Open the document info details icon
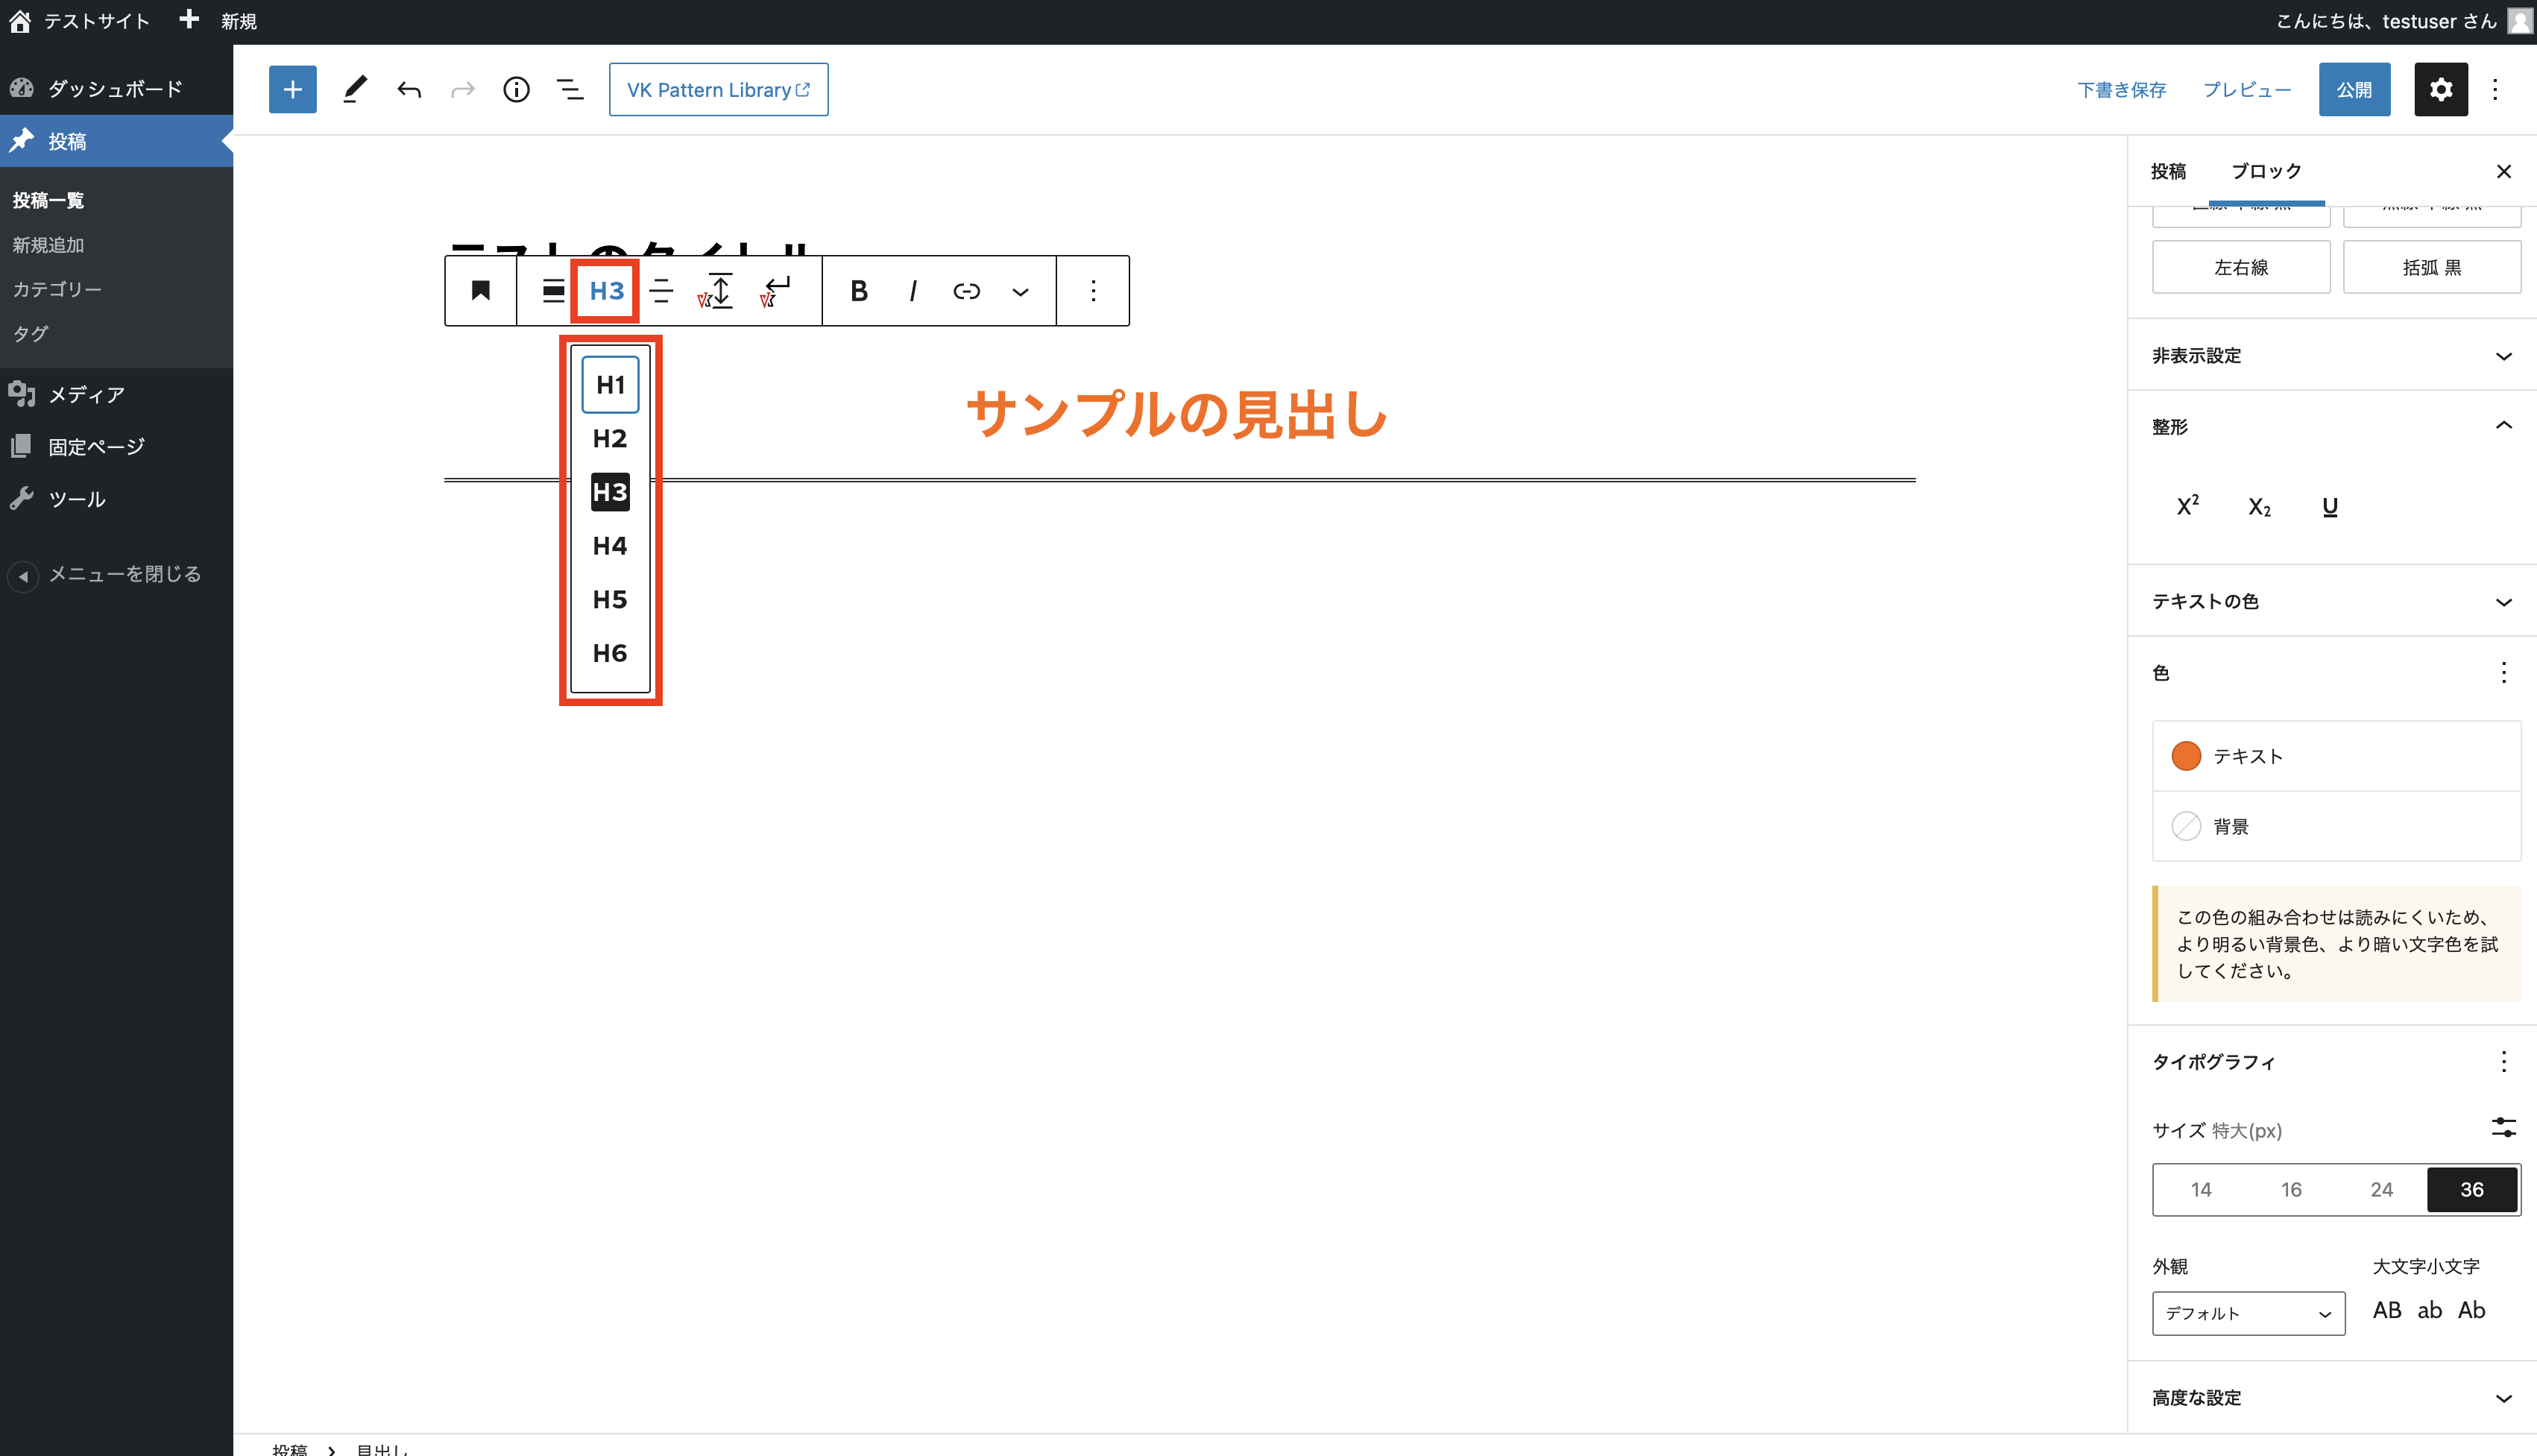The image size is (2537, 1456). click(x=516, y=90)
